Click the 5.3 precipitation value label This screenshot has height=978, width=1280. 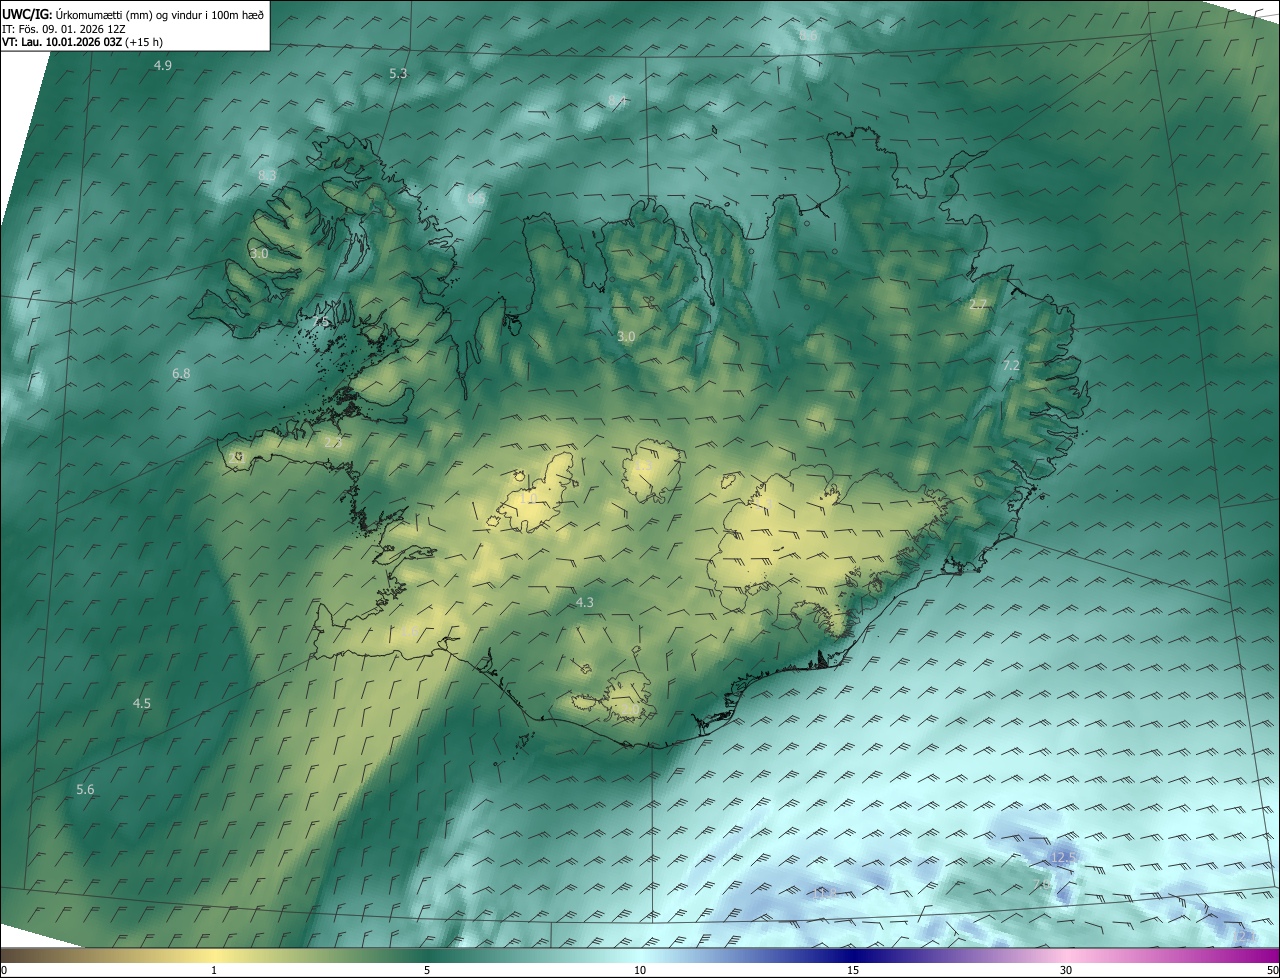point(398,74)
